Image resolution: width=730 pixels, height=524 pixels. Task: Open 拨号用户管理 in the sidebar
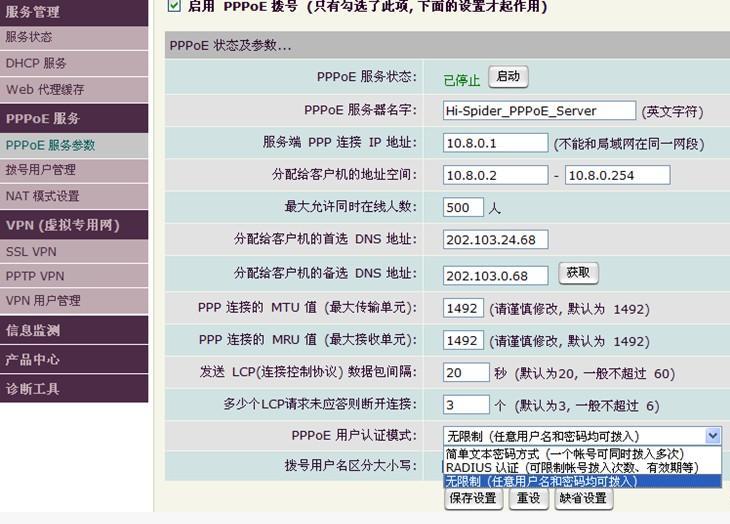point(74,170)
